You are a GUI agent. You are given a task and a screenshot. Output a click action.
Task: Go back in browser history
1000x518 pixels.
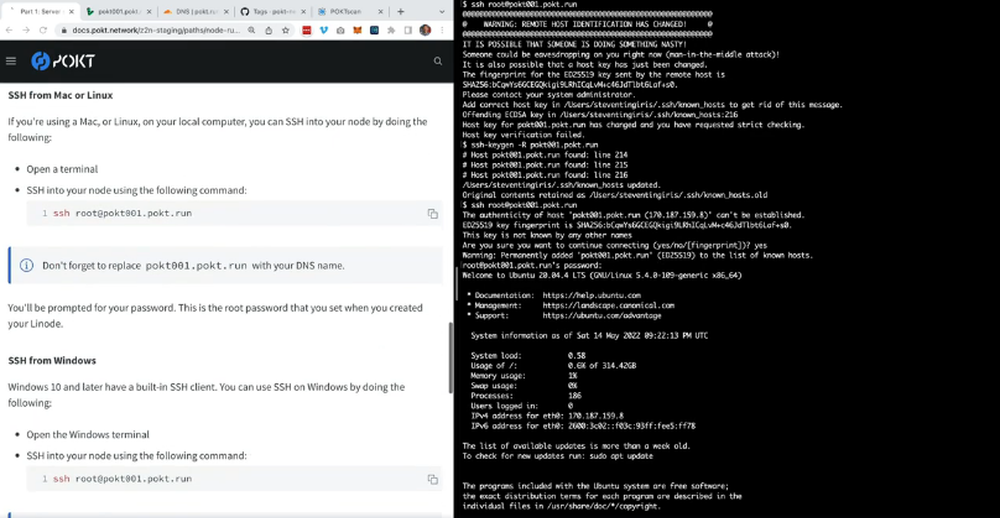coord(10,30)
